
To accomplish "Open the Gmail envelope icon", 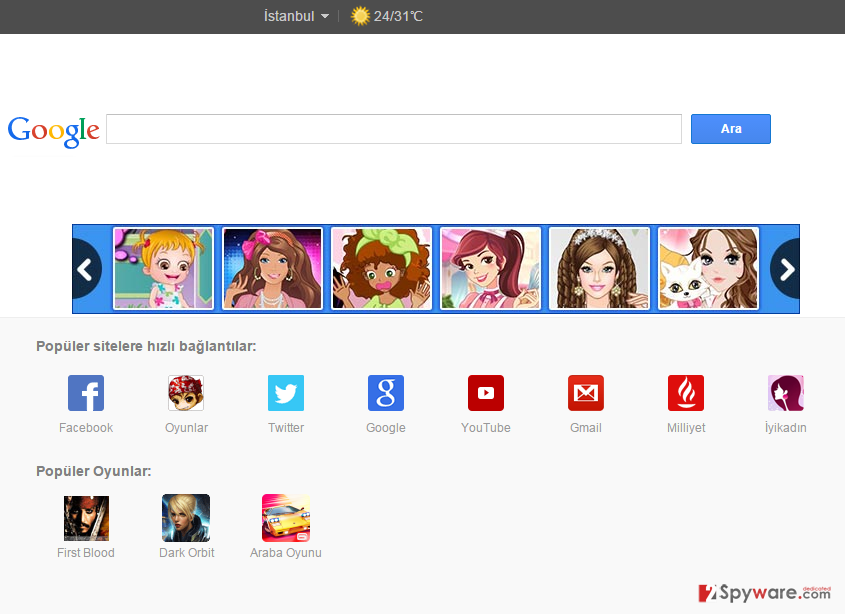I will click(x=586, y=393).
